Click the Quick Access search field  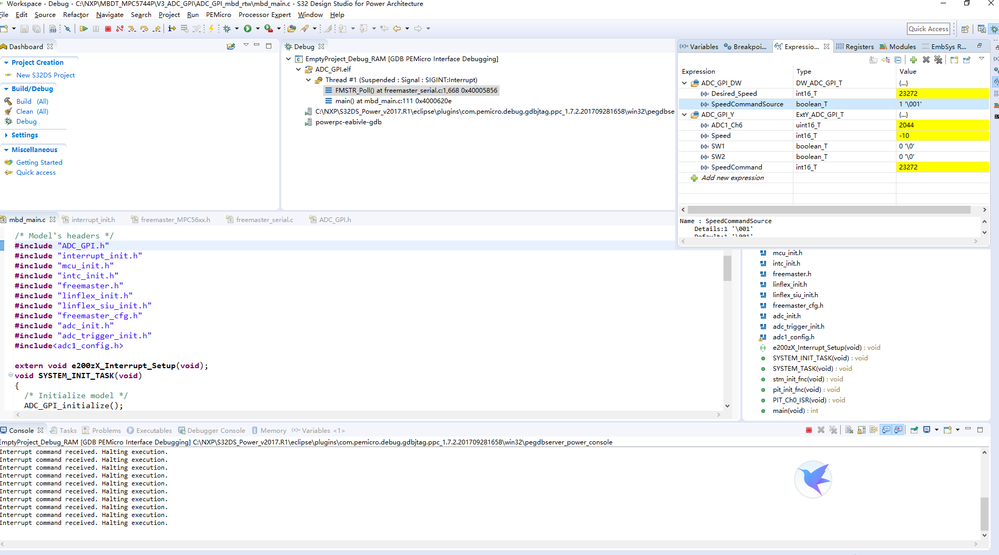point(928,29)
